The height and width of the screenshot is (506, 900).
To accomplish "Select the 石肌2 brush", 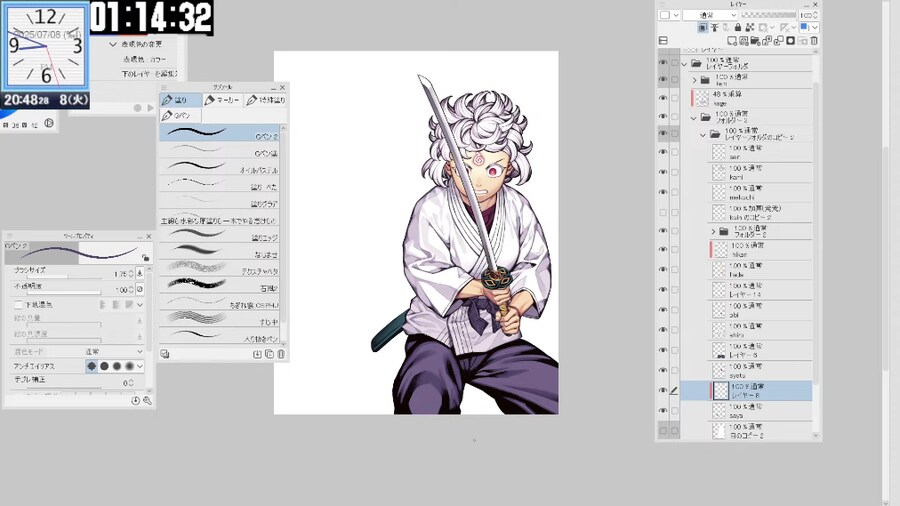I will tap(219, 285).
